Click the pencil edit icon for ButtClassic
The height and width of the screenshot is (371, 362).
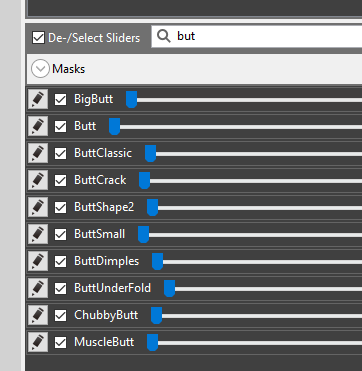[x=38, y=153]
